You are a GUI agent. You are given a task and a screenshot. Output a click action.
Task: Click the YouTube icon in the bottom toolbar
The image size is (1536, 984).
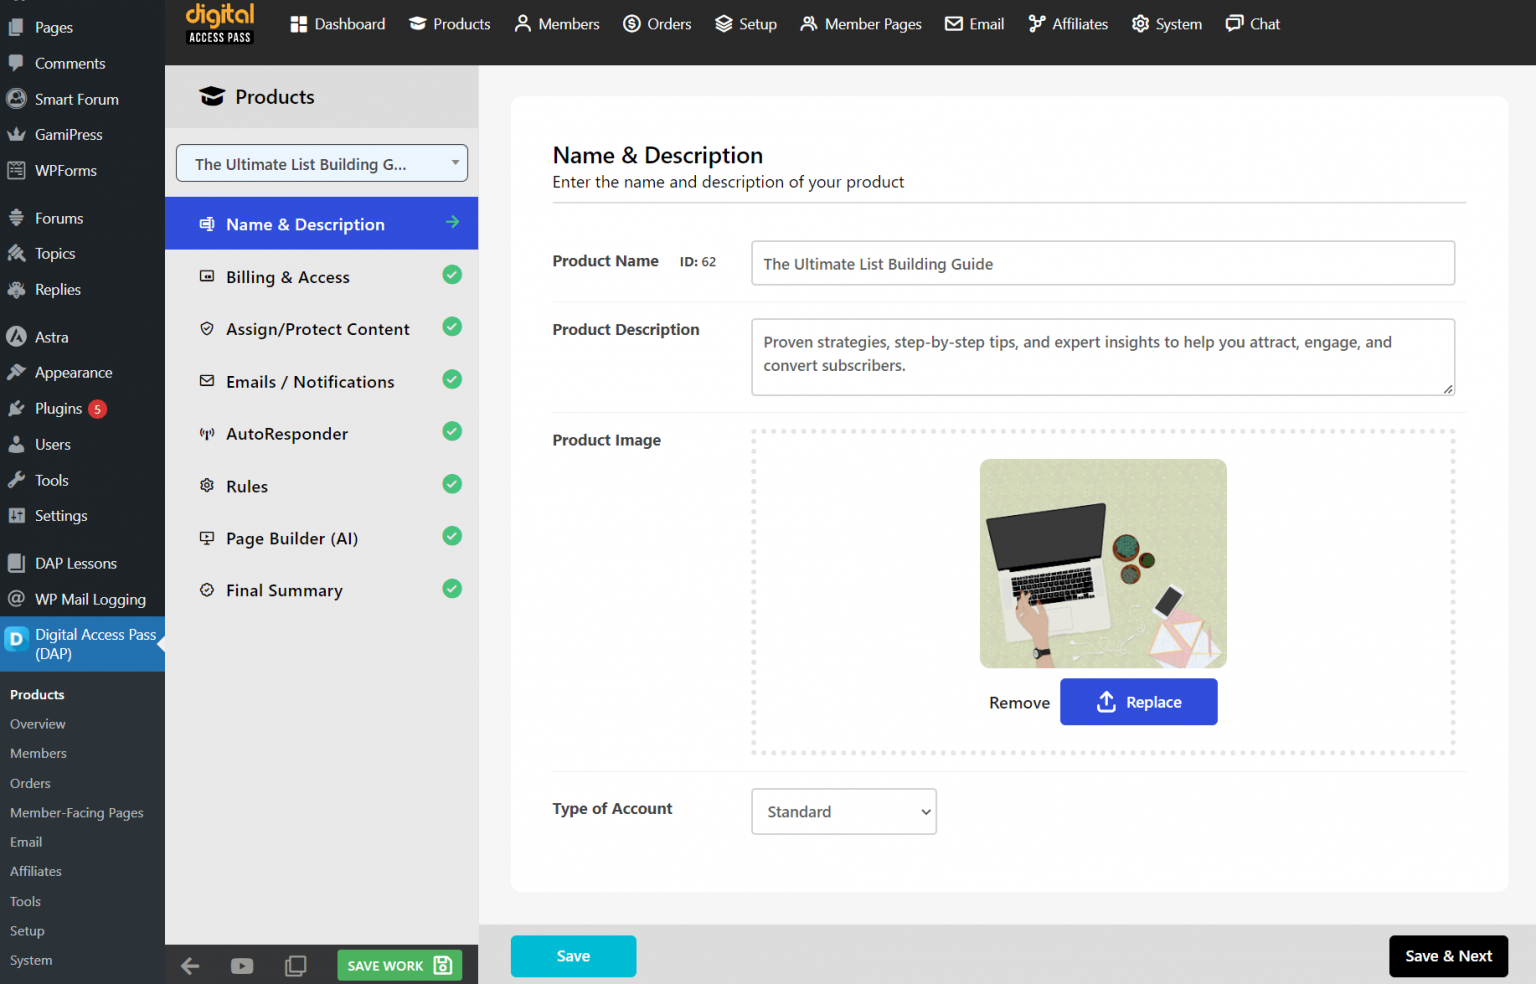242,965
